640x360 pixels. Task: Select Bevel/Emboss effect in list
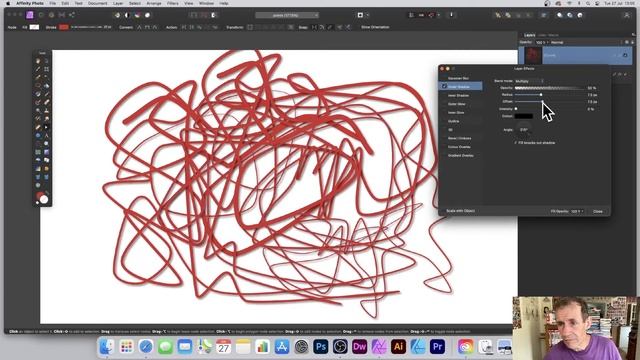pos(459,138)
